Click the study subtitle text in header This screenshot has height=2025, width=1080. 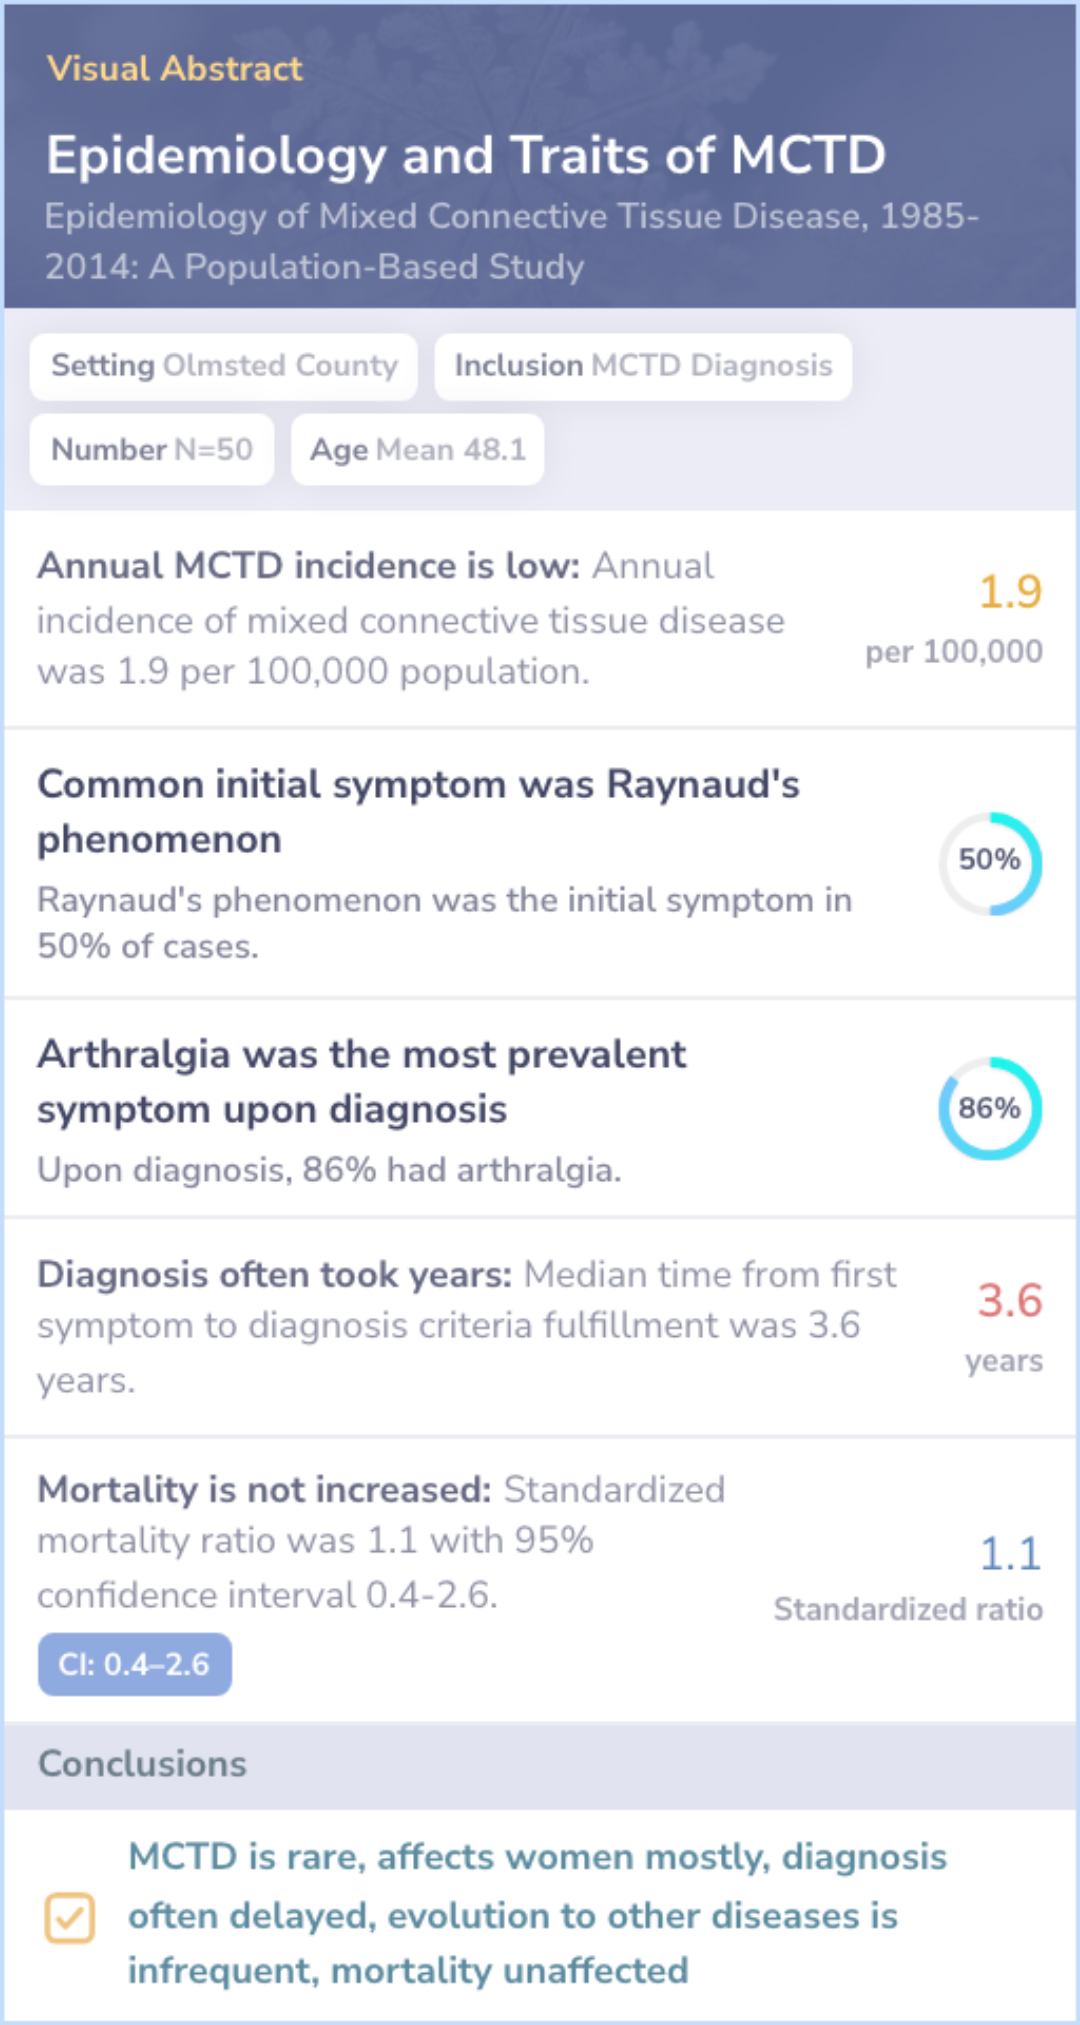pyautogui.click(x=511, y=241)
